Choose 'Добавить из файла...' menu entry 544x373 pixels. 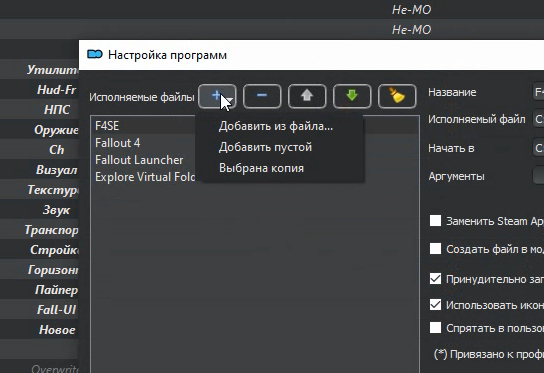pos(276,126)
